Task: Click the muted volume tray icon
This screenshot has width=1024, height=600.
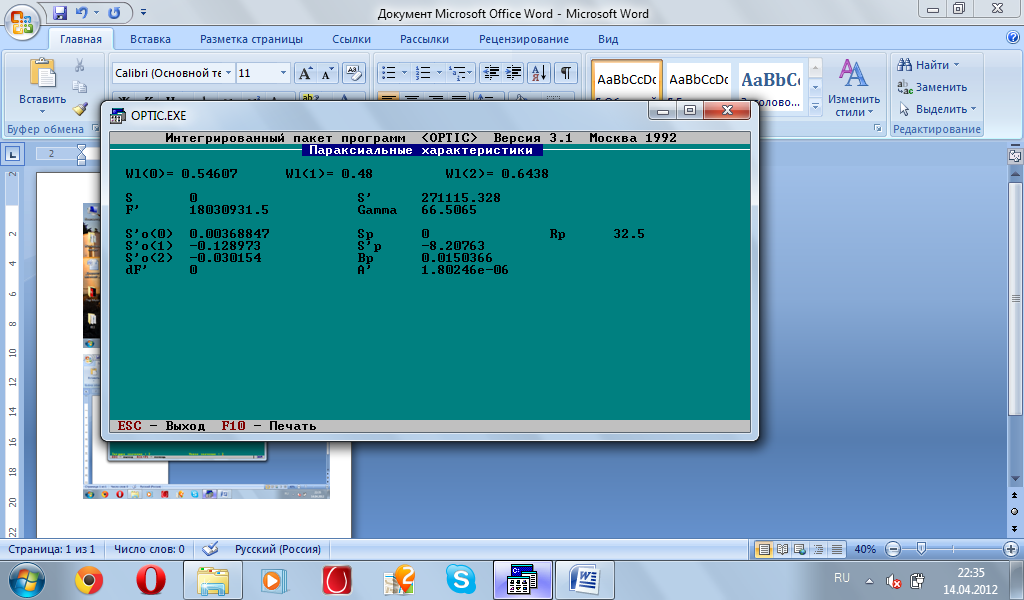Action: click(893, 580)
